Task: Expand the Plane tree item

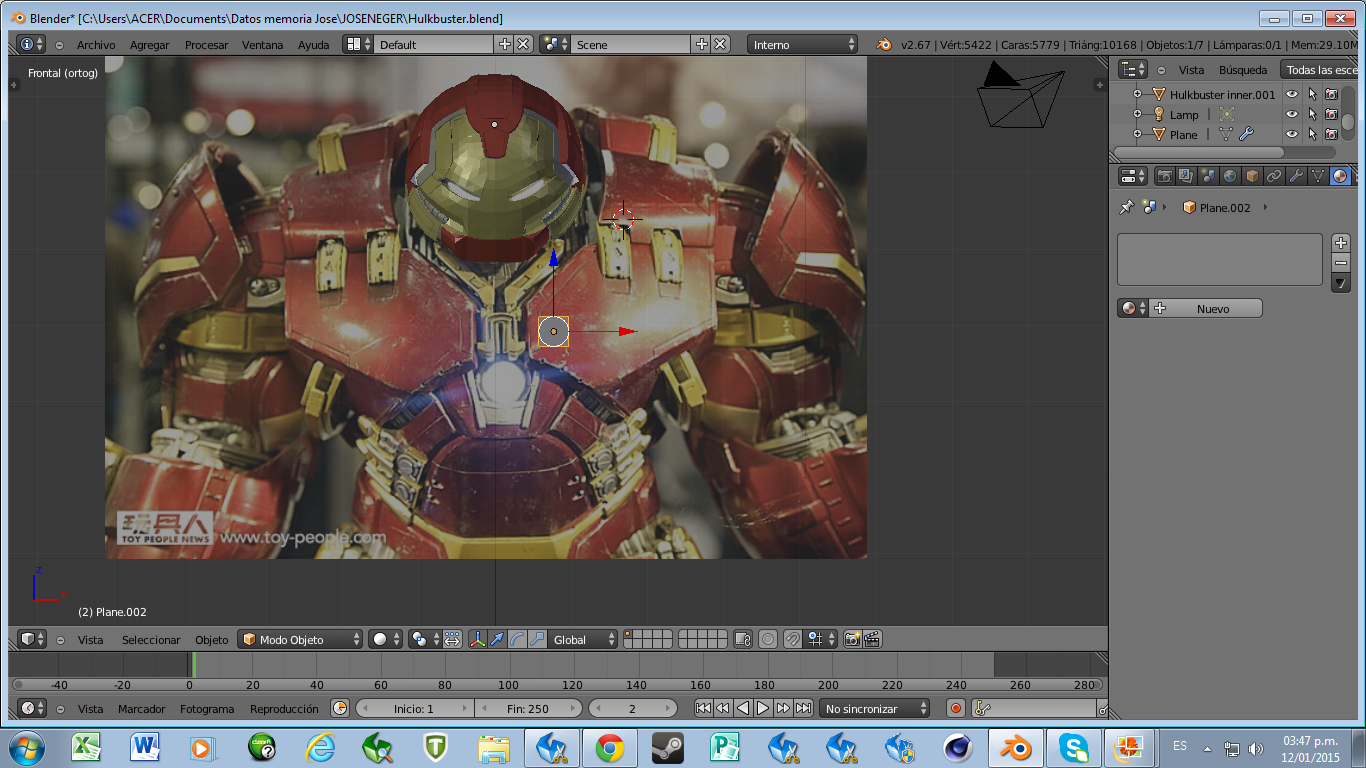Action: point(1137,134)
